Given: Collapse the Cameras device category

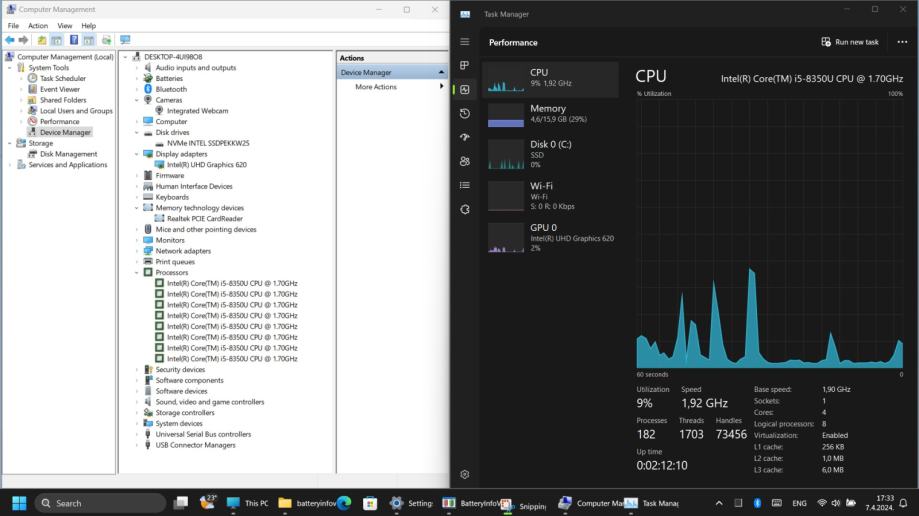Looking at the screenshot, I should pos(137,100).
